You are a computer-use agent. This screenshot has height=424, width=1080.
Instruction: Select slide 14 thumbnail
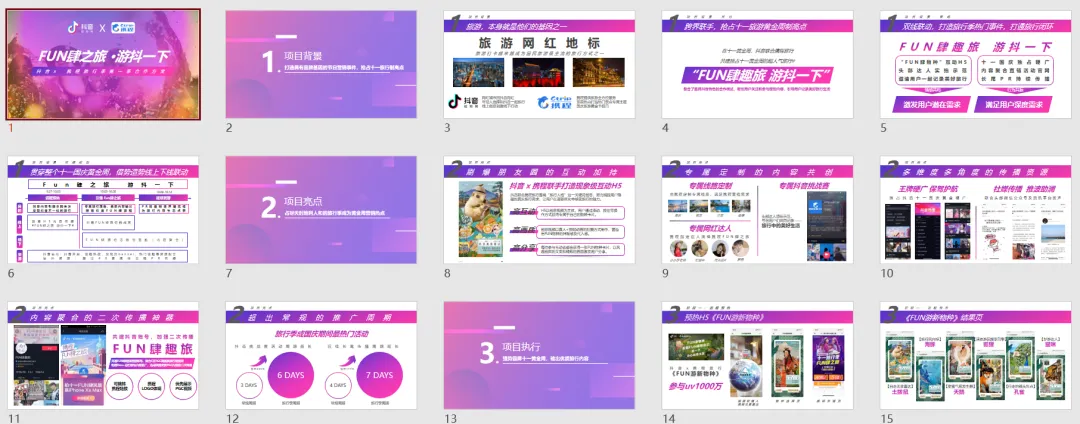[x=758, y=355]
